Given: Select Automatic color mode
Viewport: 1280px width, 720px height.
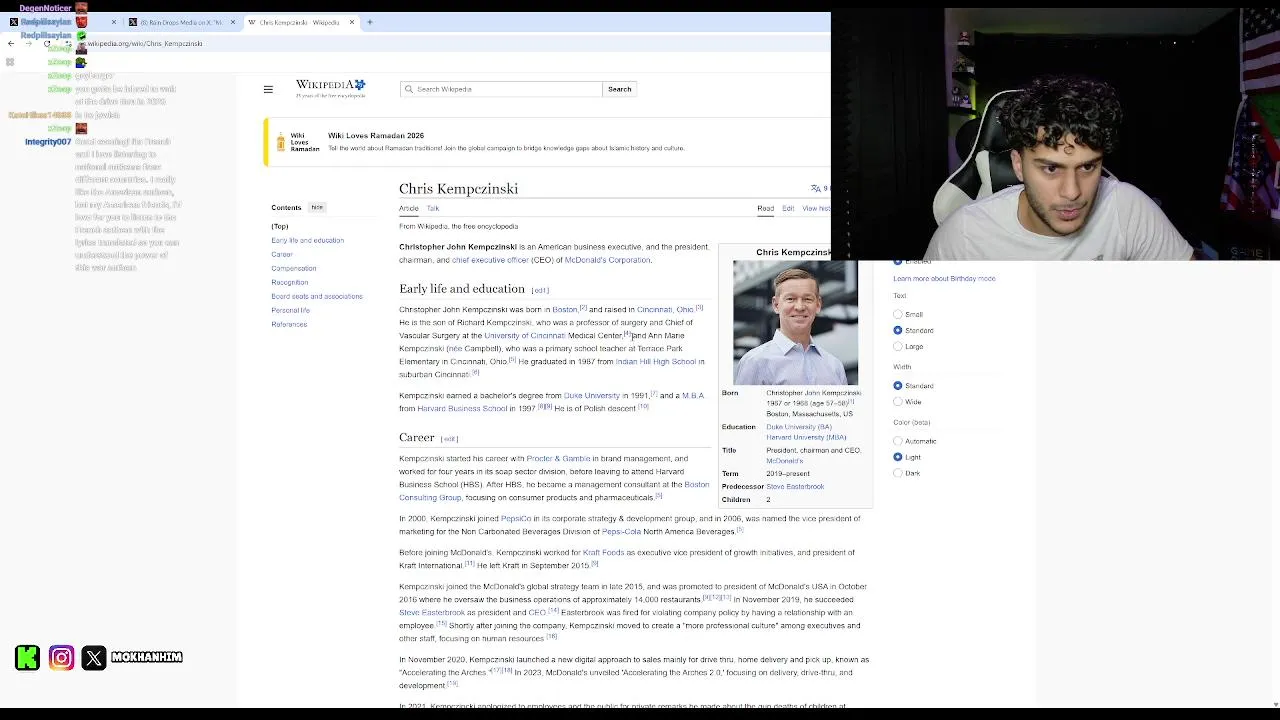Looking at the screenshot, I should click(x=898, y=441).
